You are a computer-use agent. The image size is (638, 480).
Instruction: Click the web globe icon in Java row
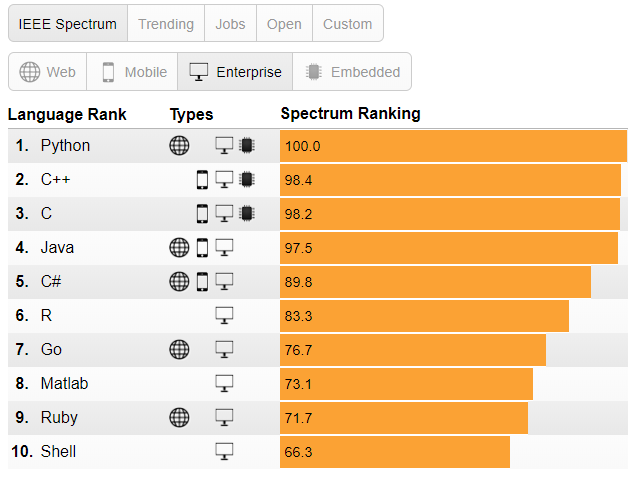[x=179, y=248]
